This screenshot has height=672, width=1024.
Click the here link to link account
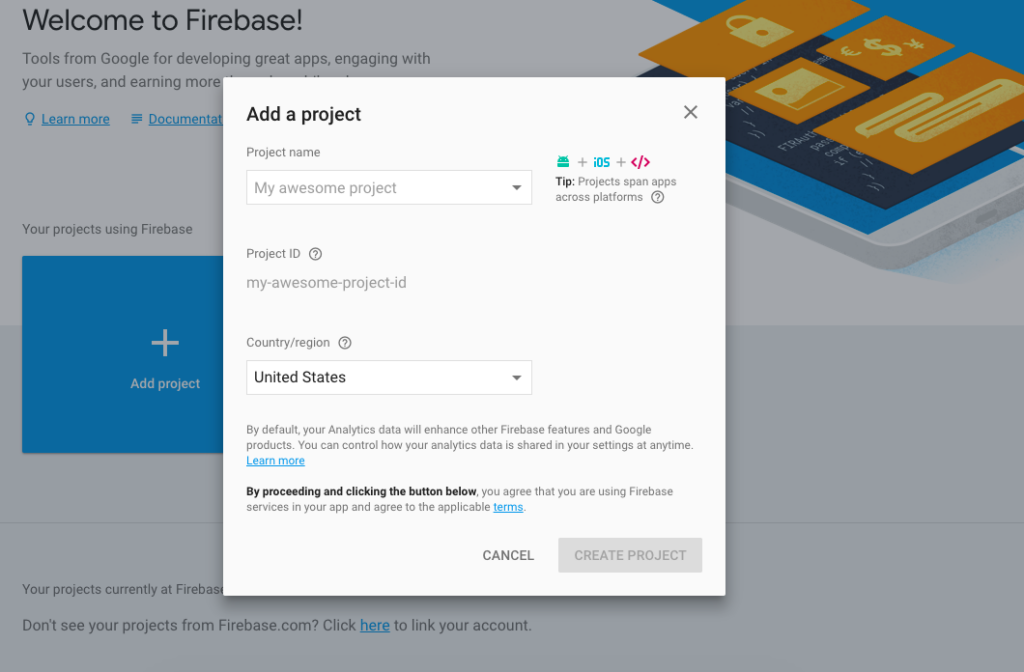(x=375, y=626)
